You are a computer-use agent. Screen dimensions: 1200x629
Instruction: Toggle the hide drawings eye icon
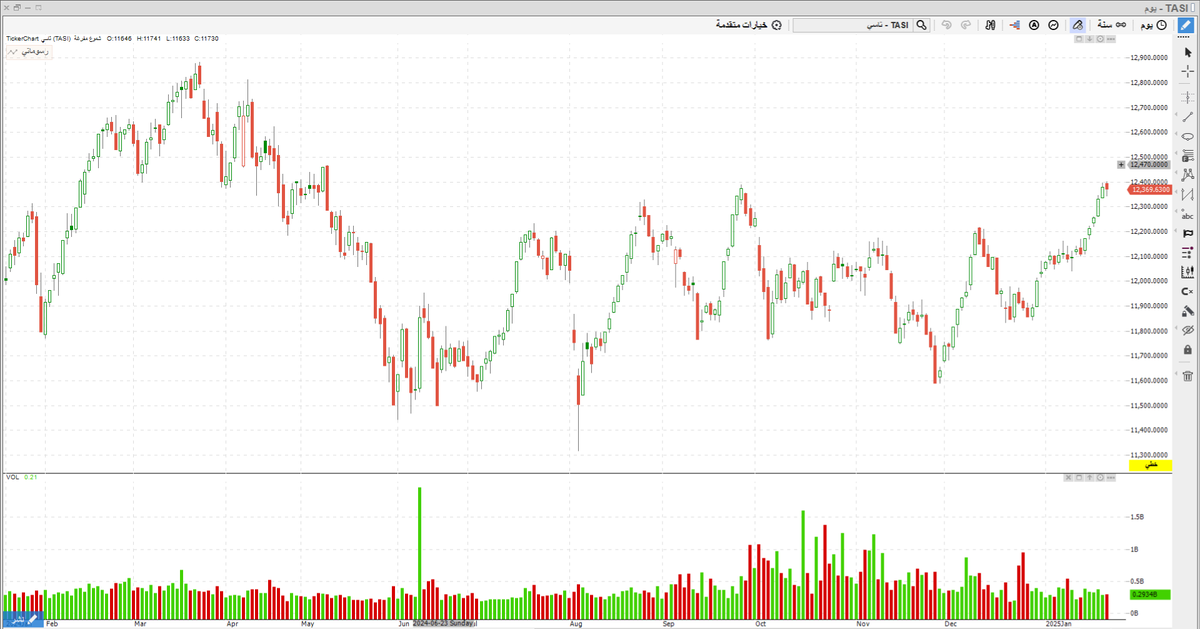[1187, 329]
